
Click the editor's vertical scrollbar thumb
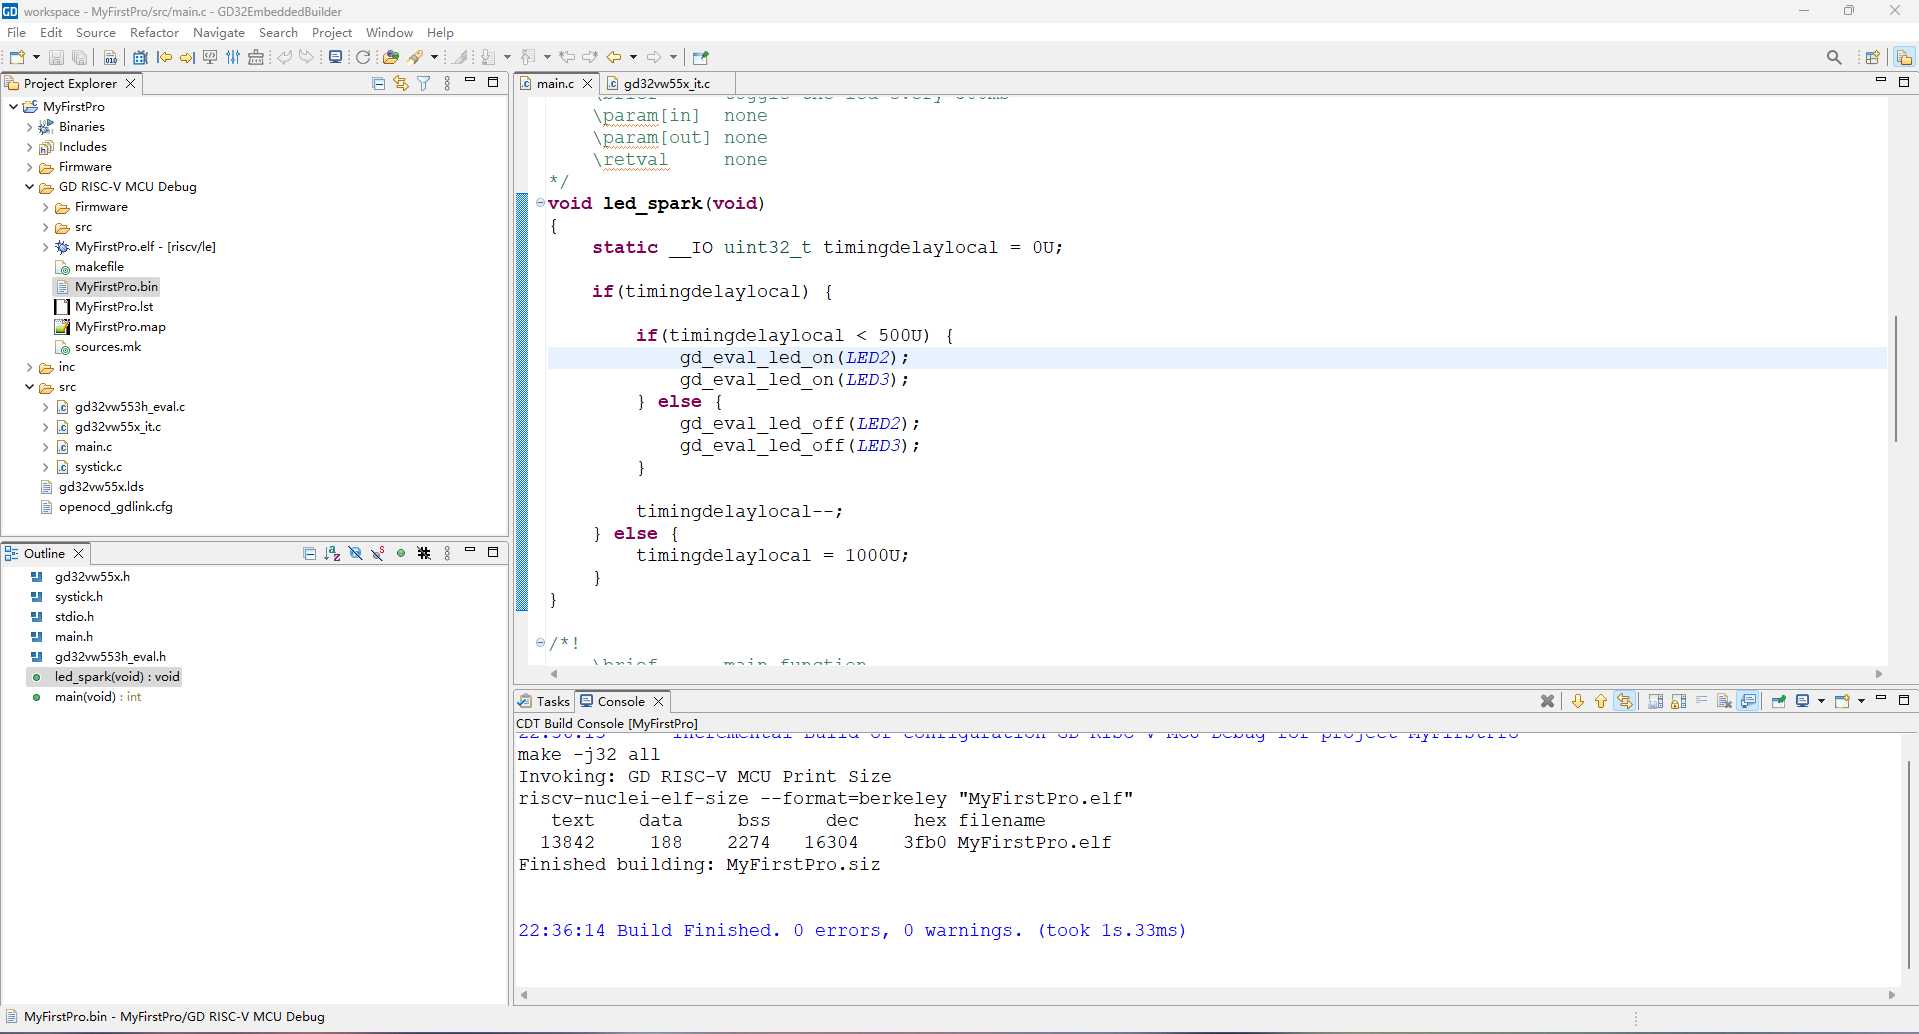coord(1895,378)
